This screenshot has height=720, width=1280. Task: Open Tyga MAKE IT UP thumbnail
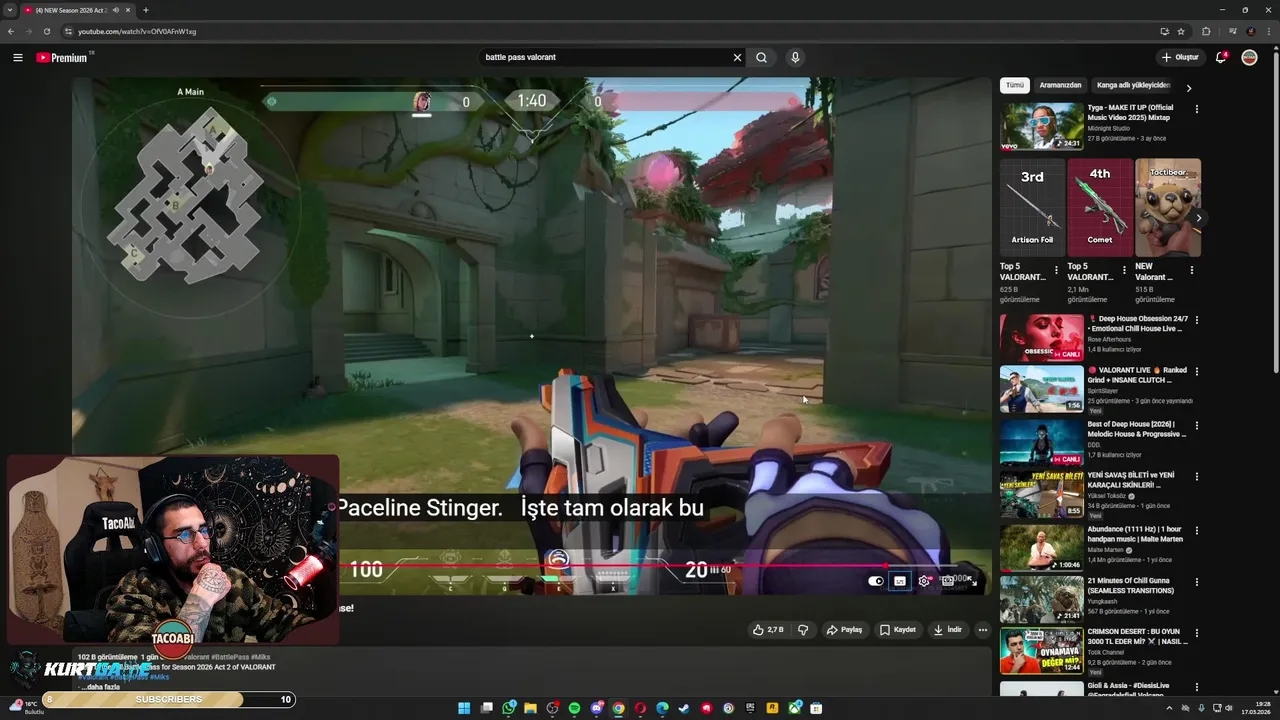click(x=1042, y=126)
